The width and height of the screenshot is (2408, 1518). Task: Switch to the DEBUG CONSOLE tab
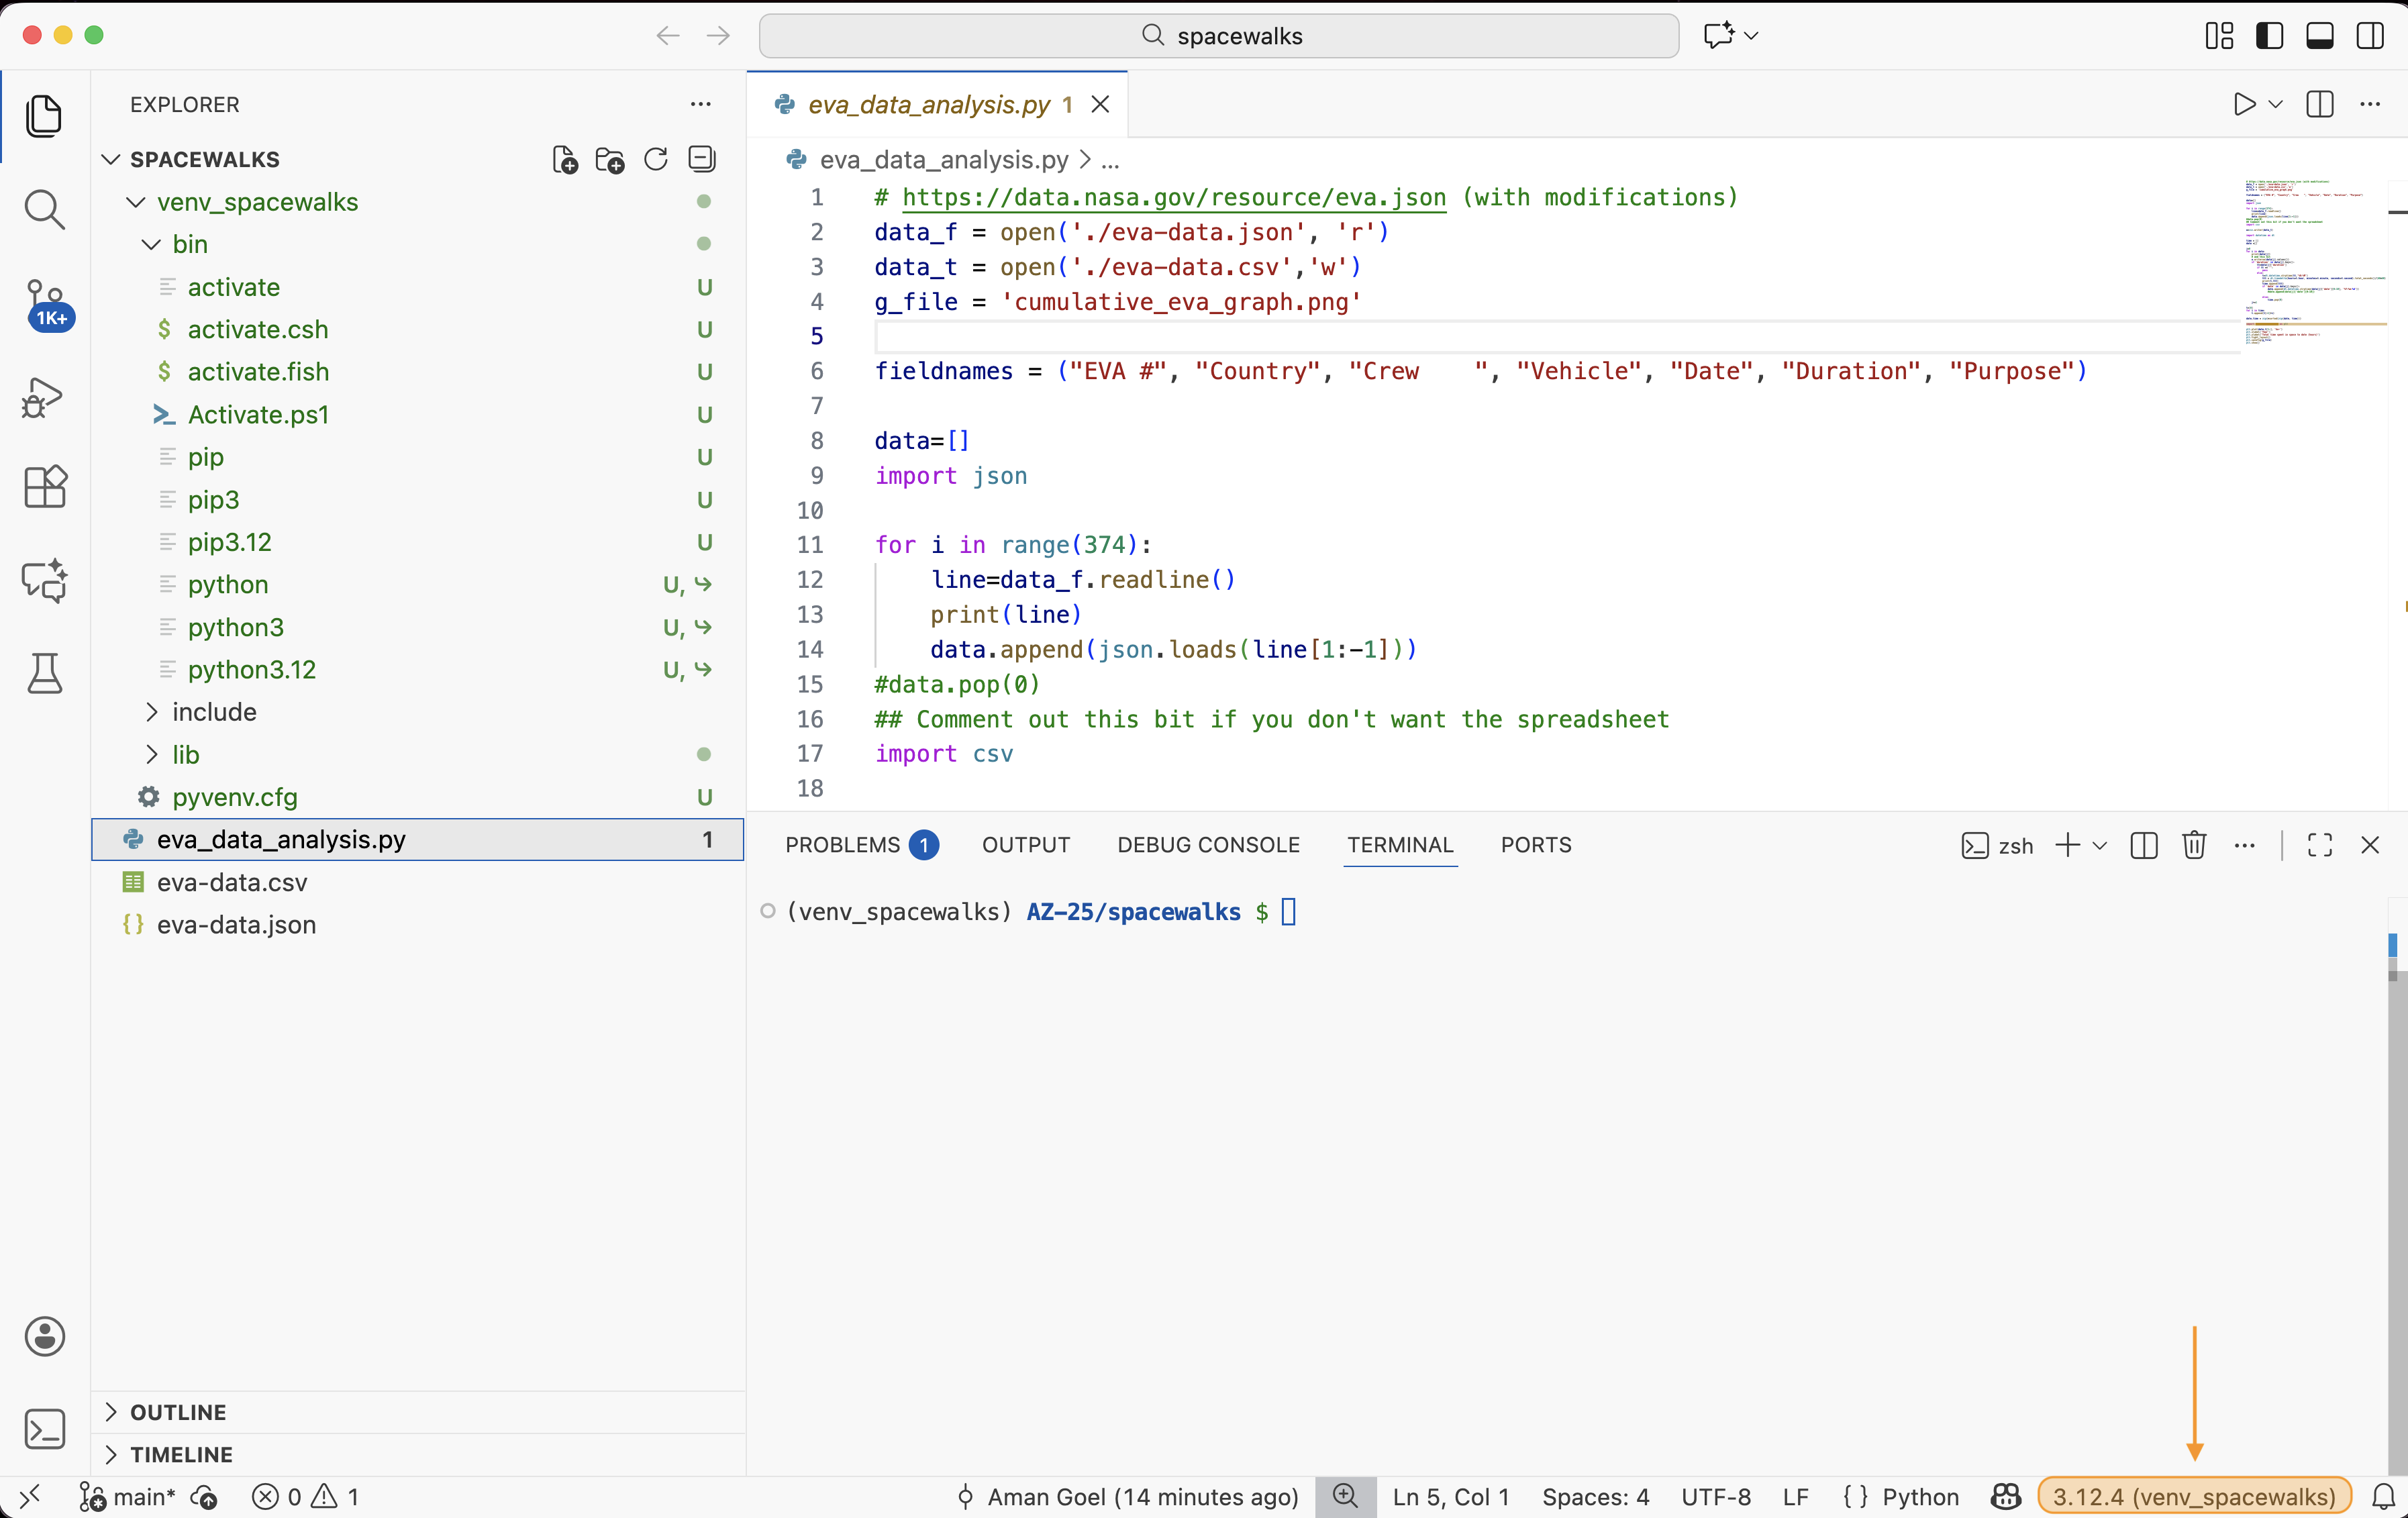1207,845
